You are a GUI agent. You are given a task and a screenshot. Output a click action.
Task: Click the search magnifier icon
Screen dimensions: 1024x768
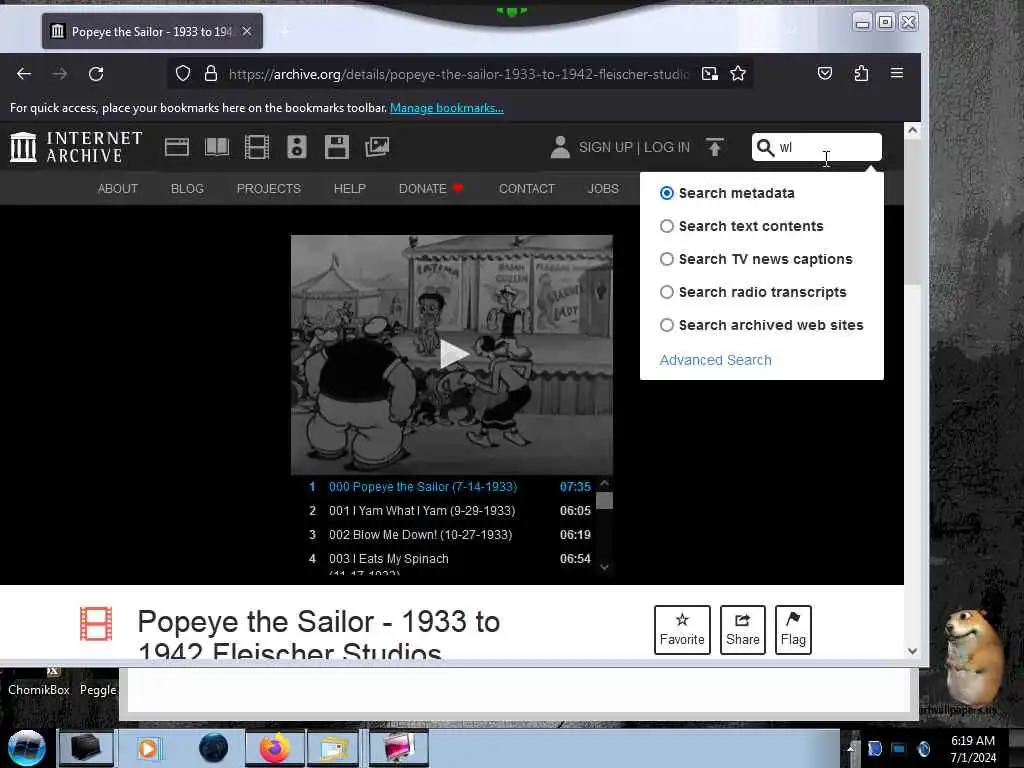[765, 148]
